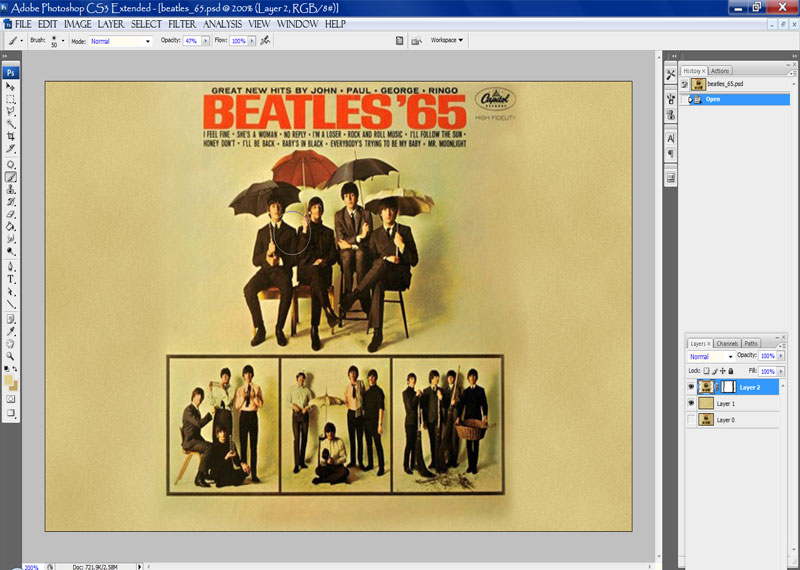Viewport: 800px width, 570px height.
Task: Open the Workspace dropdown
Action: point(446,41)
